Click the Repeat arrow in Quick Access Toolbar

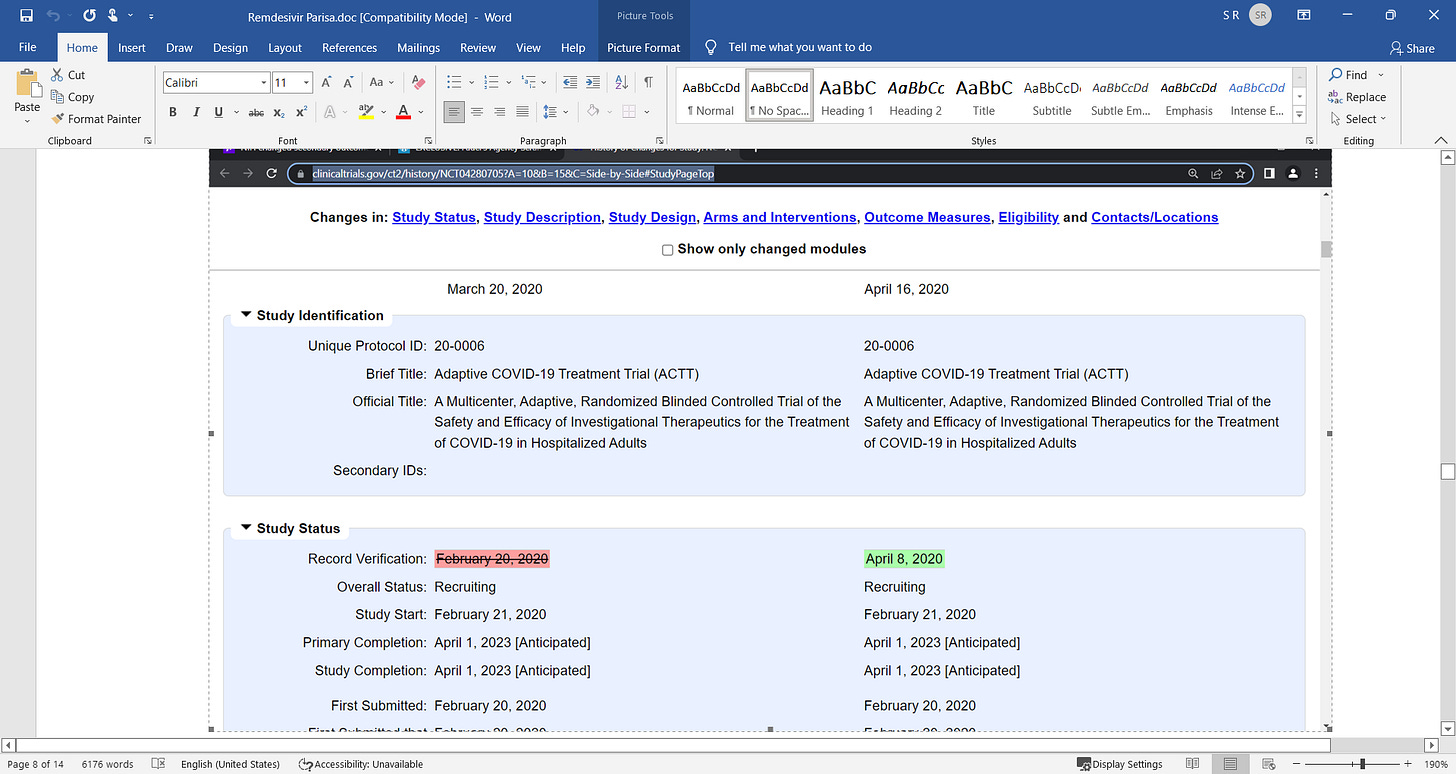tap(90, 16)
